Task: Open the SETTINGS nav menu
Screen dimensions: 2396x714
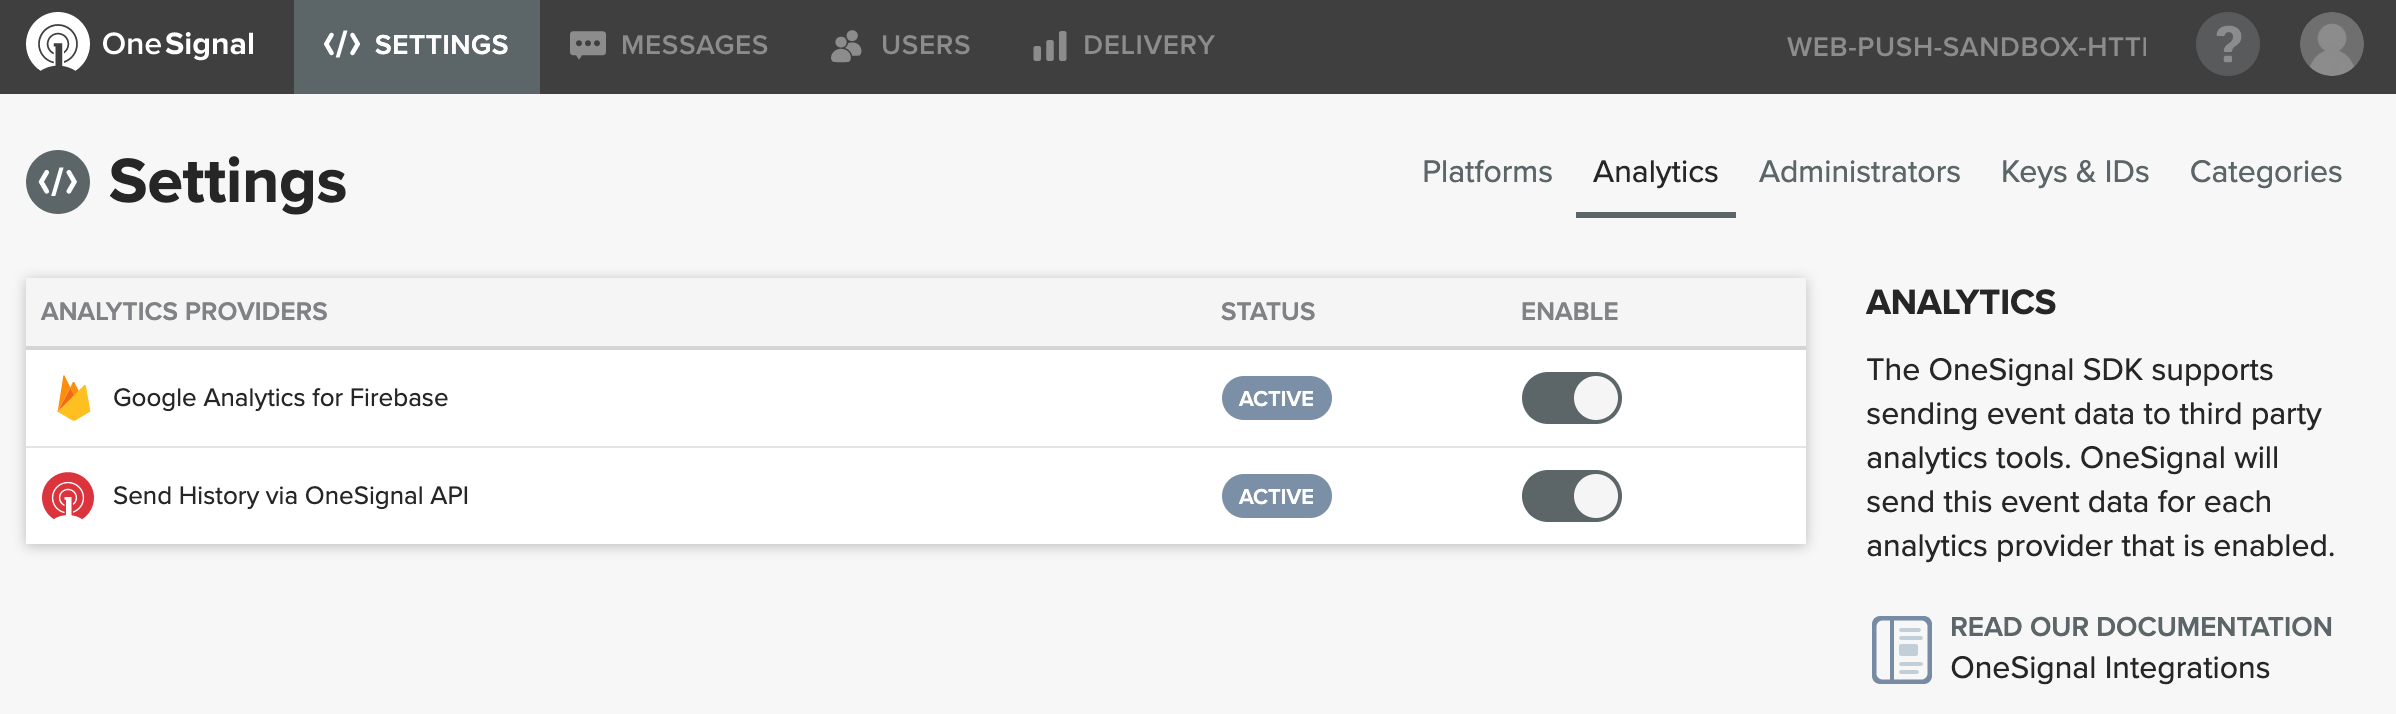Action: tap(417, 47)
